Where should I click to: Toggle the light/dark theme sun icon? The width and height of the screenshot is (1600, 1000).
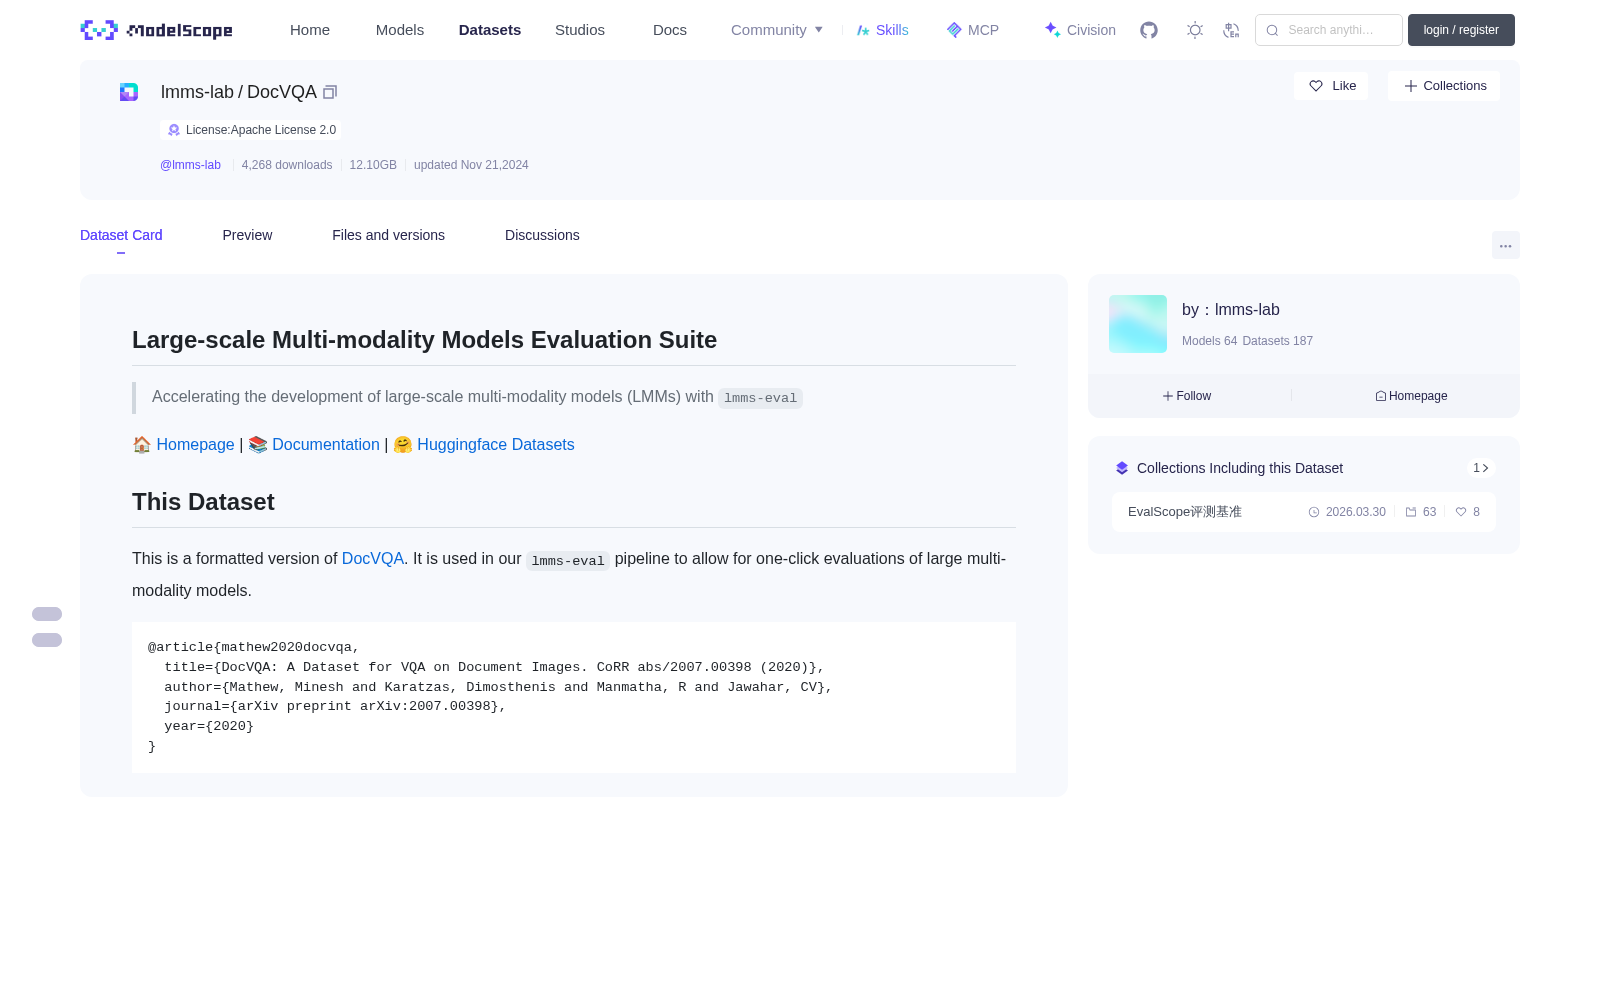[1195, 30]
